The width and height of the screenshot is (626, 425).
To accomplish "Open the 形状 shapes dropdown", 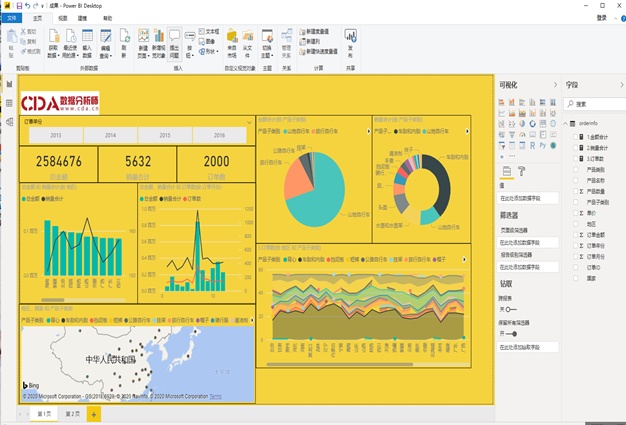I will click(209, 51).
